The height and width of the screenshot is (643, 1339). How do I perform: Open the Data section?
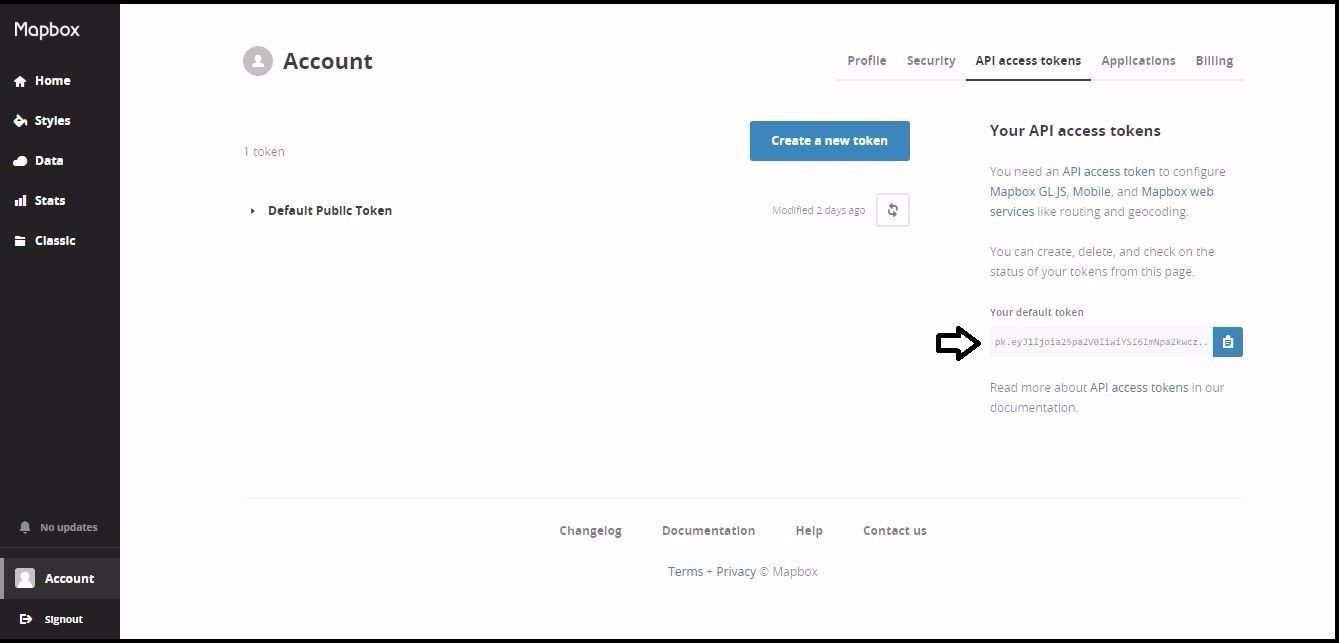[x=49, y=161]
